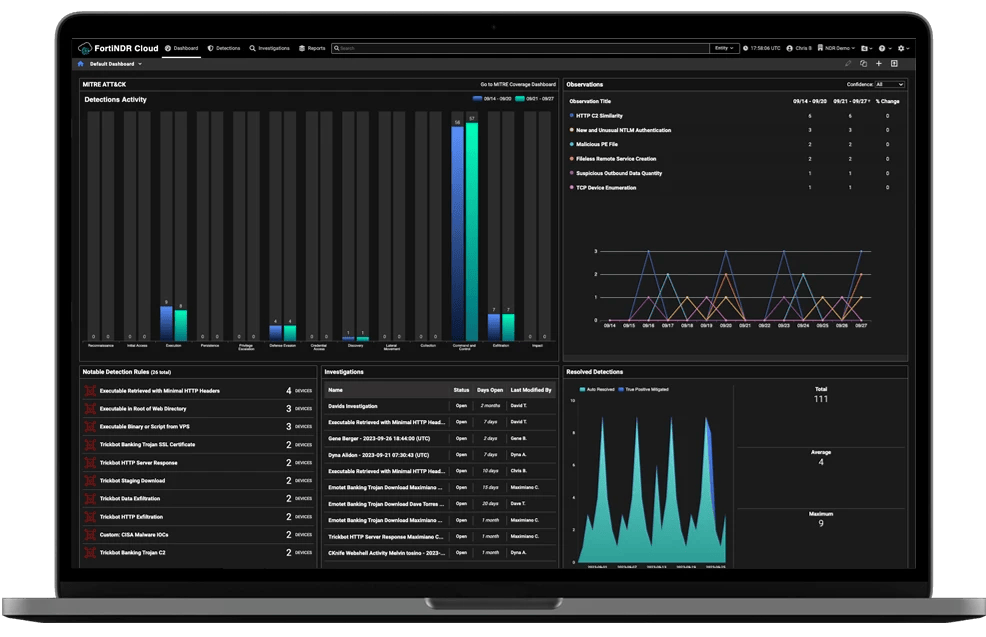Click the edit dashboard pencil icon
This screenshot has width=986, height=637.
pos(848,64)
